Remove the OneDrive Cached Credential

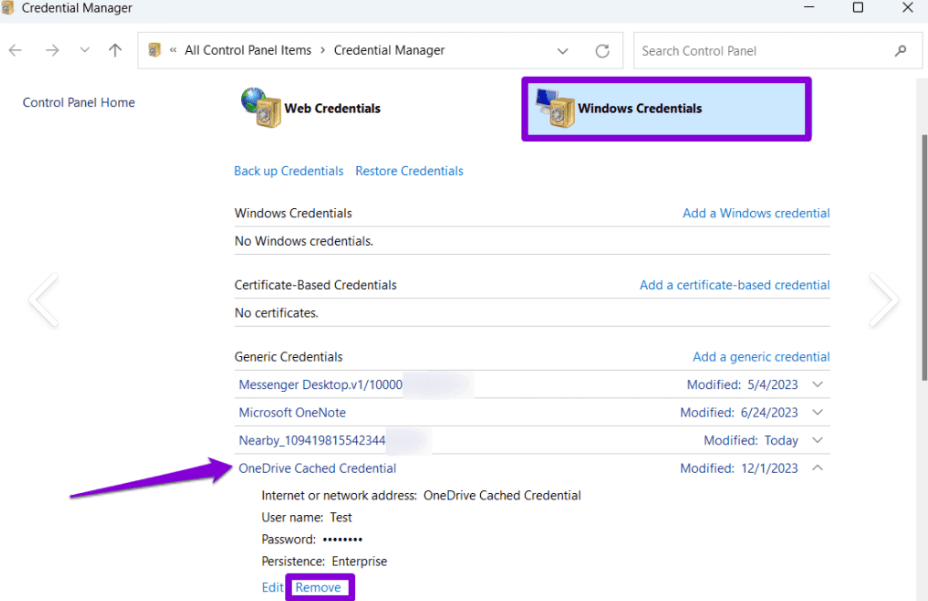pyautogui.click(x=318, y=587)
